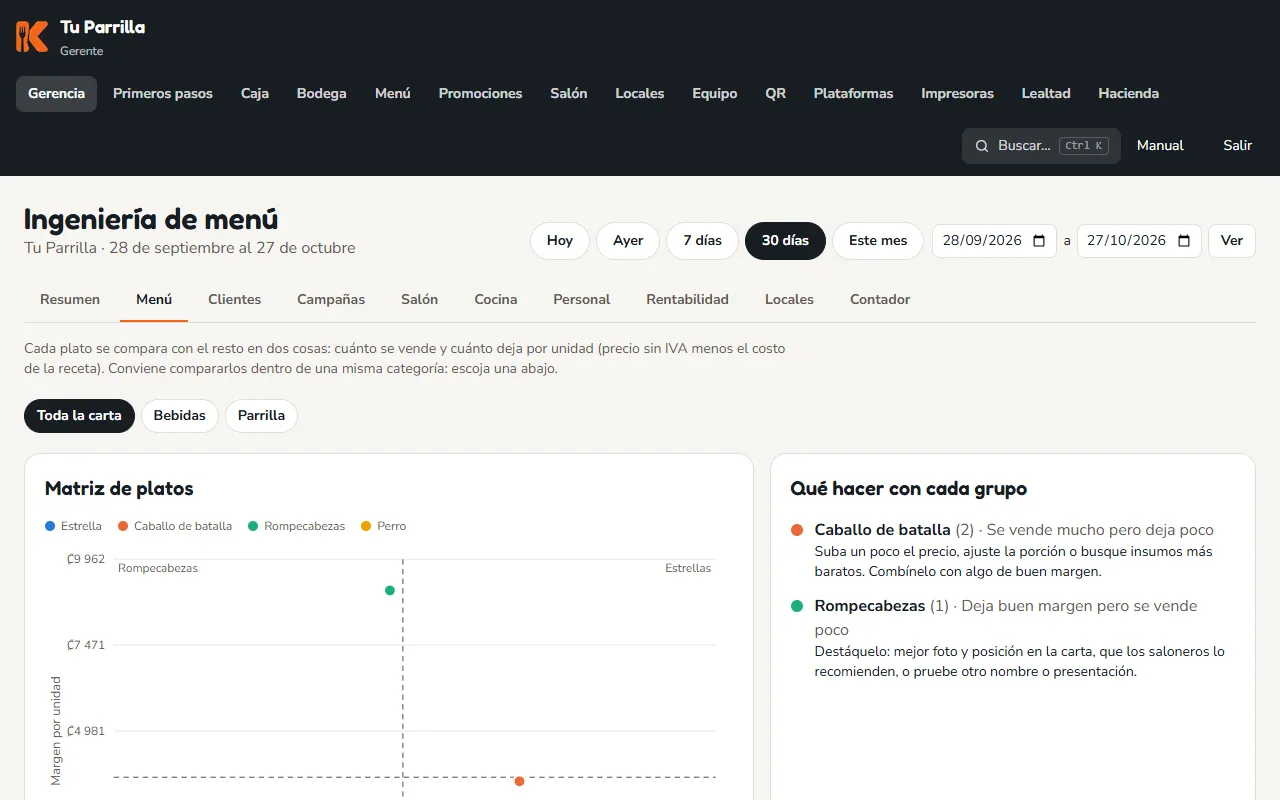Navigate to Bodega

coord(322,94)
